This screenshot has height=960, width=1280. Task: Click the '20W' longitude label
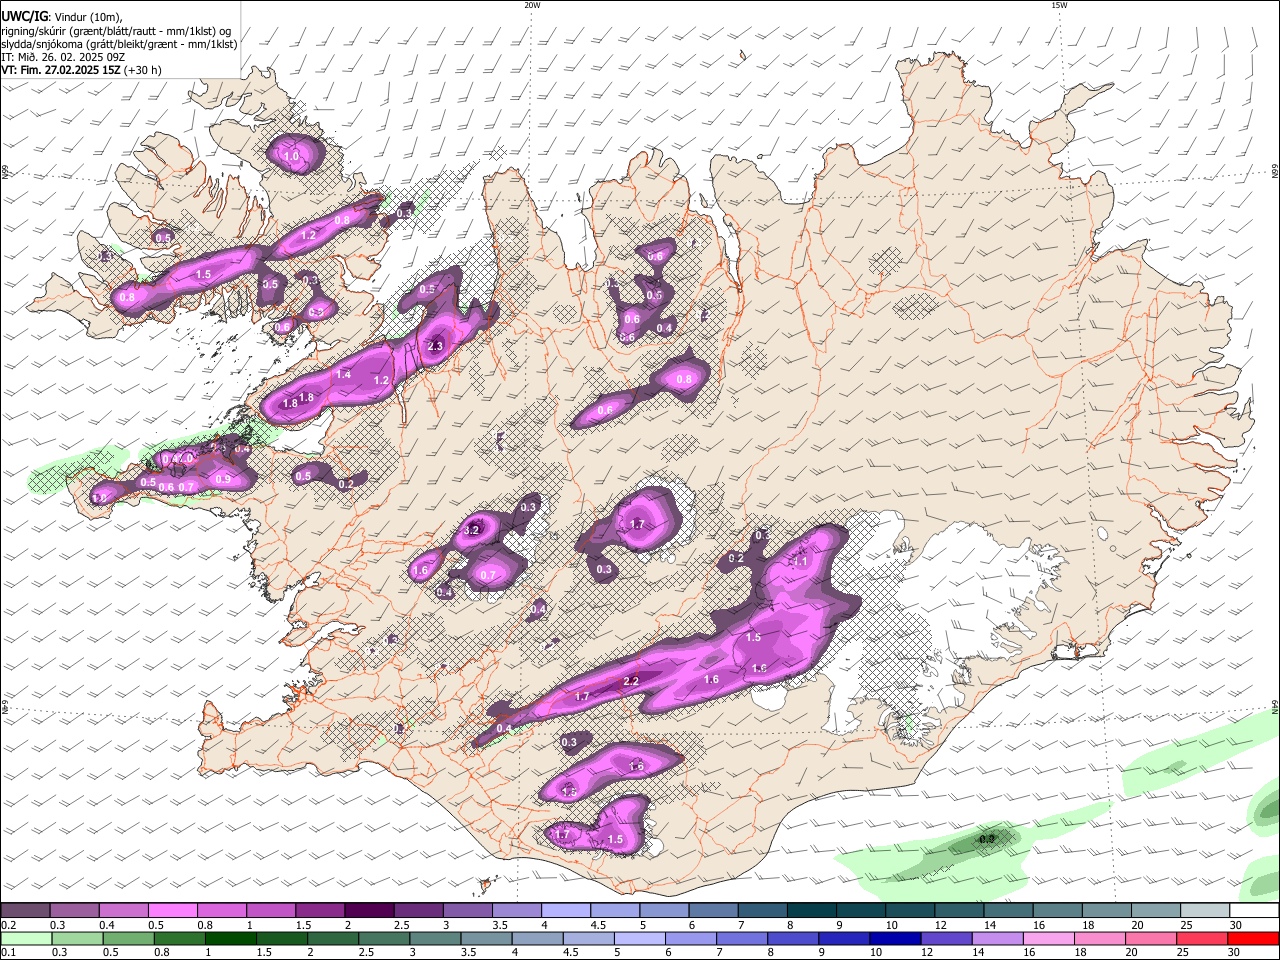tap(532, 5)
